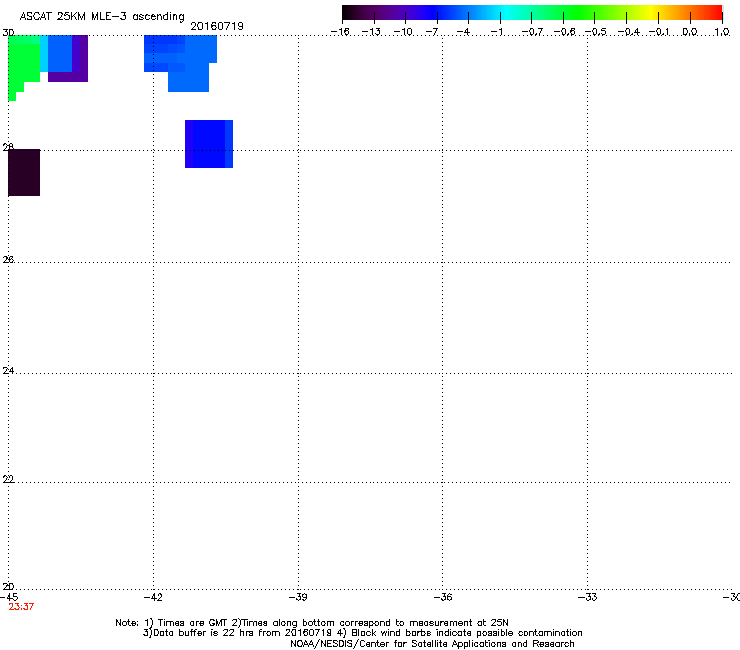Click the color bar label "0.0"
740x650 pixels.
(690, 32)
